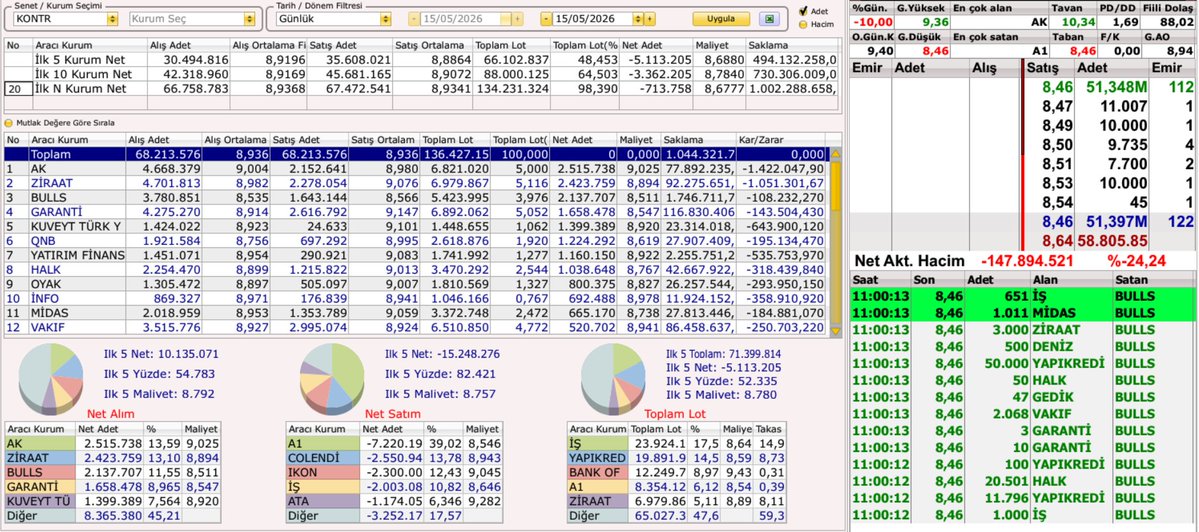Select the red BULLS cell in Net Alım
The height and width of the screenshot is (532, 1199).
(x=40, y=472)
